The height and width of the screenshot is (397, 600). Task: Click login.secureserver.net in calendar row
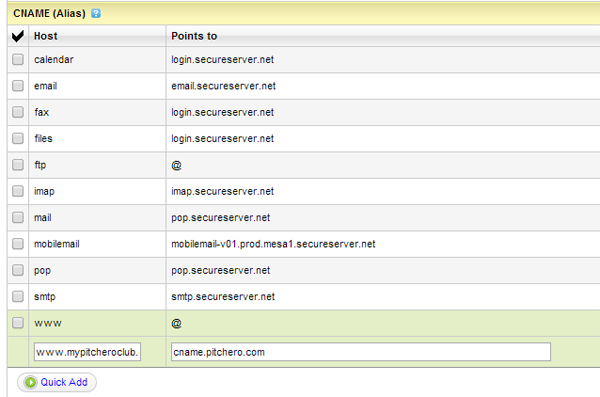pyautogui.click(x=222, y=60)
